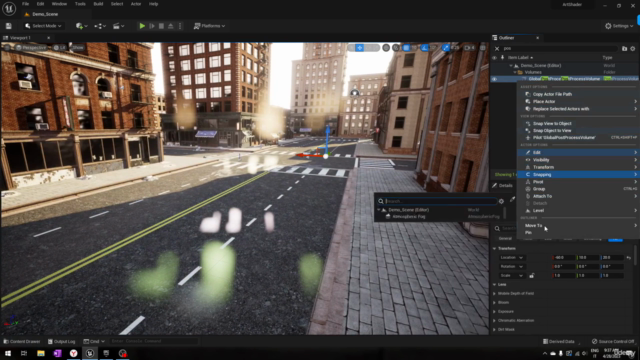Open the Settings gear menu
Viewport: 640px width, 360px height.
[619, 26]
